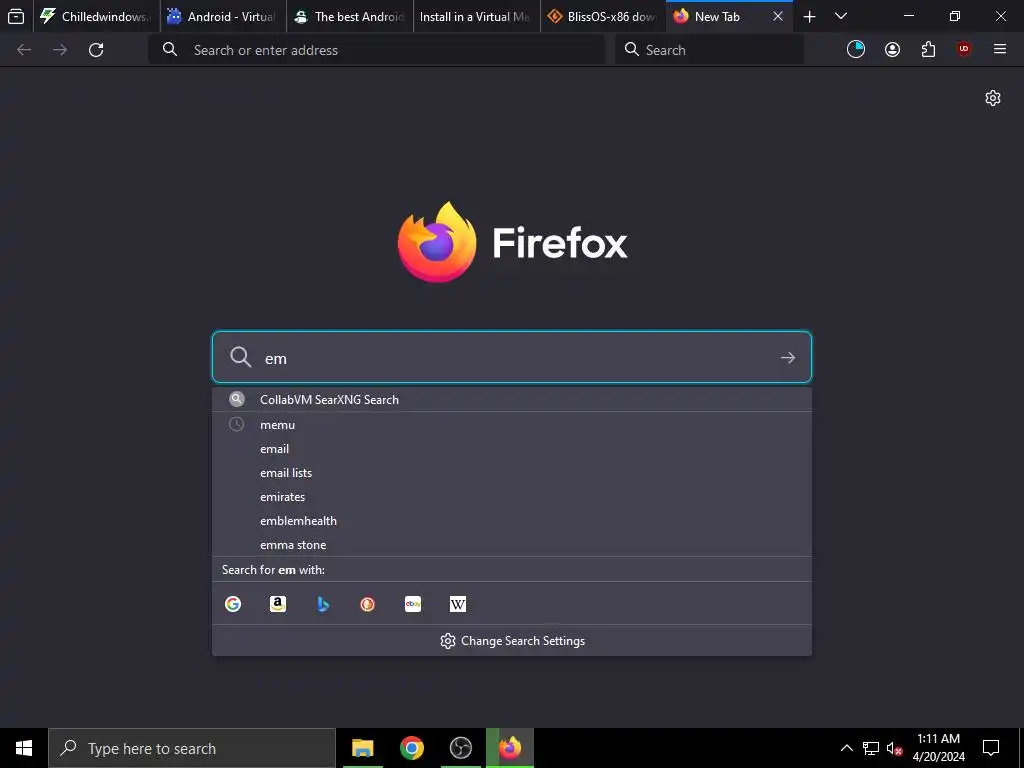
Task: Submit search with the go arrow
Action: tap(788, 357)
